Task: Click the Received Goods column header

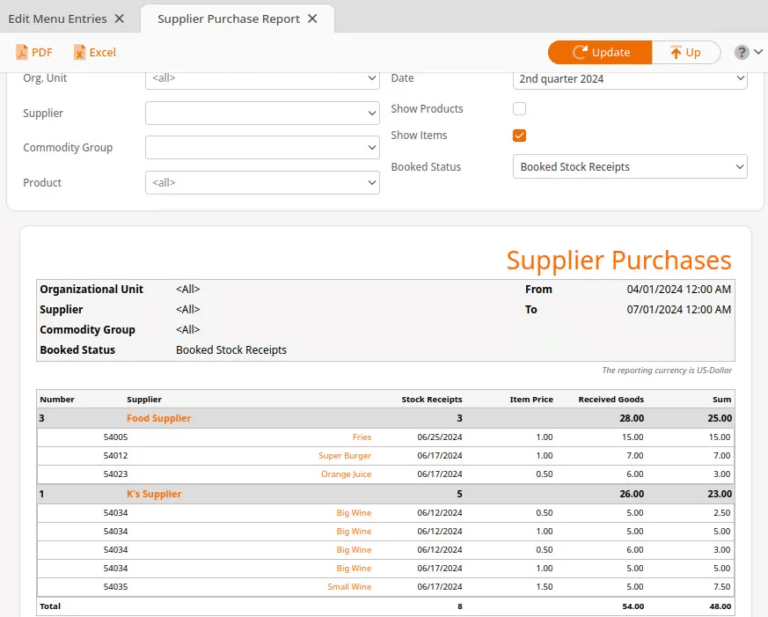Action: pyautogui.click(x=611, y=400)
